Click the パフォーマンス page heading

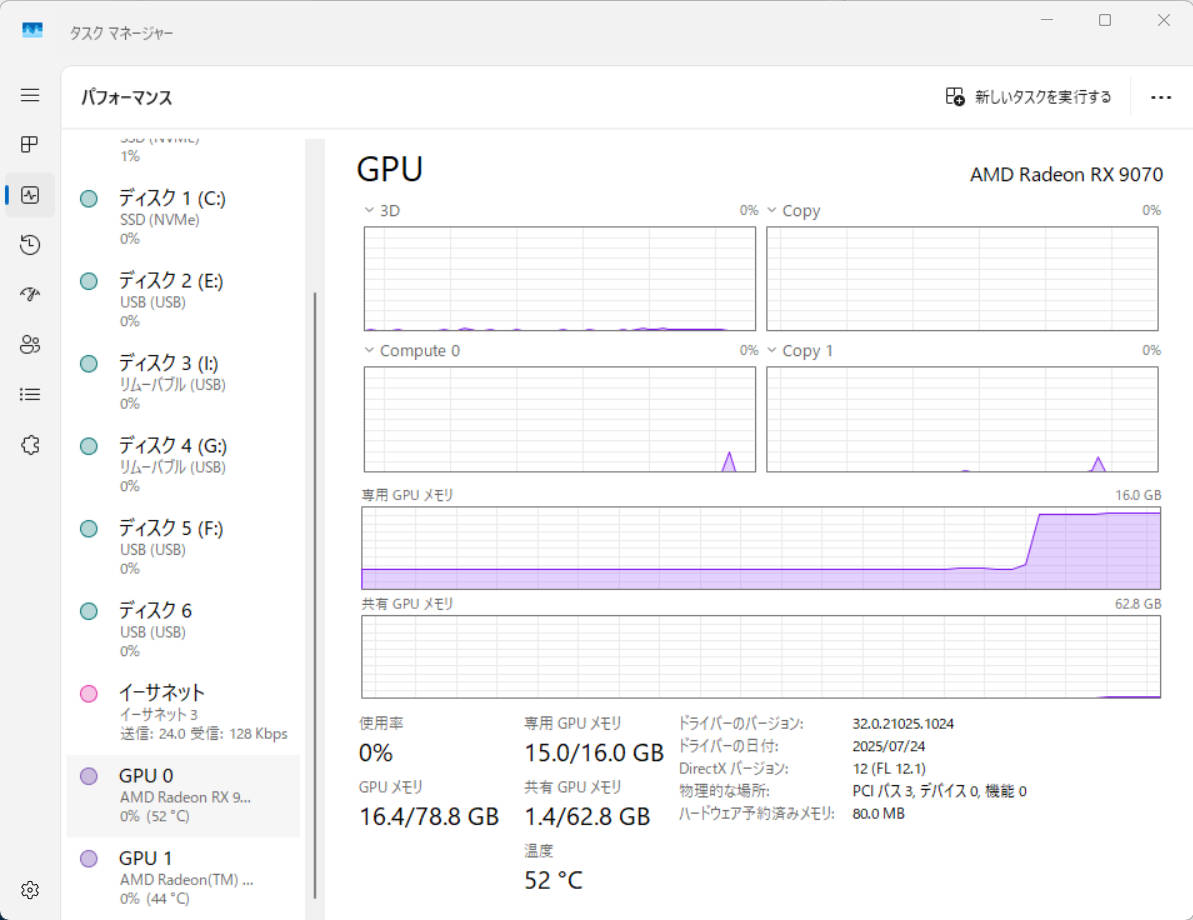pyautogui.click(x=127, y=97)
